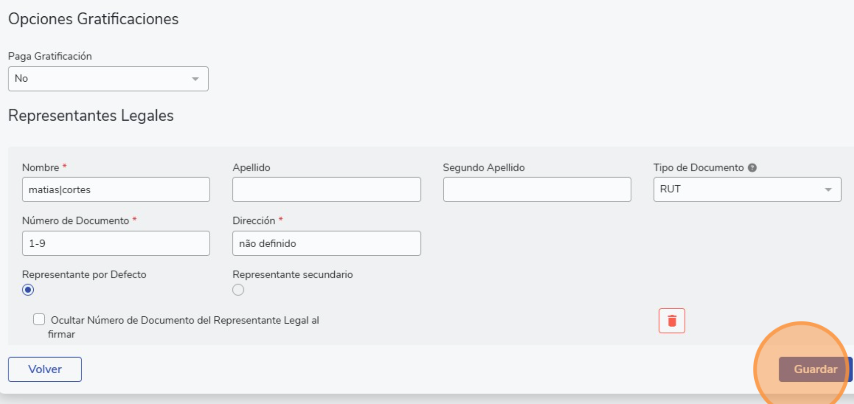Click the blue button beside Guardar
The height and width of the screenshot is (404, 854).
(851, 369)
